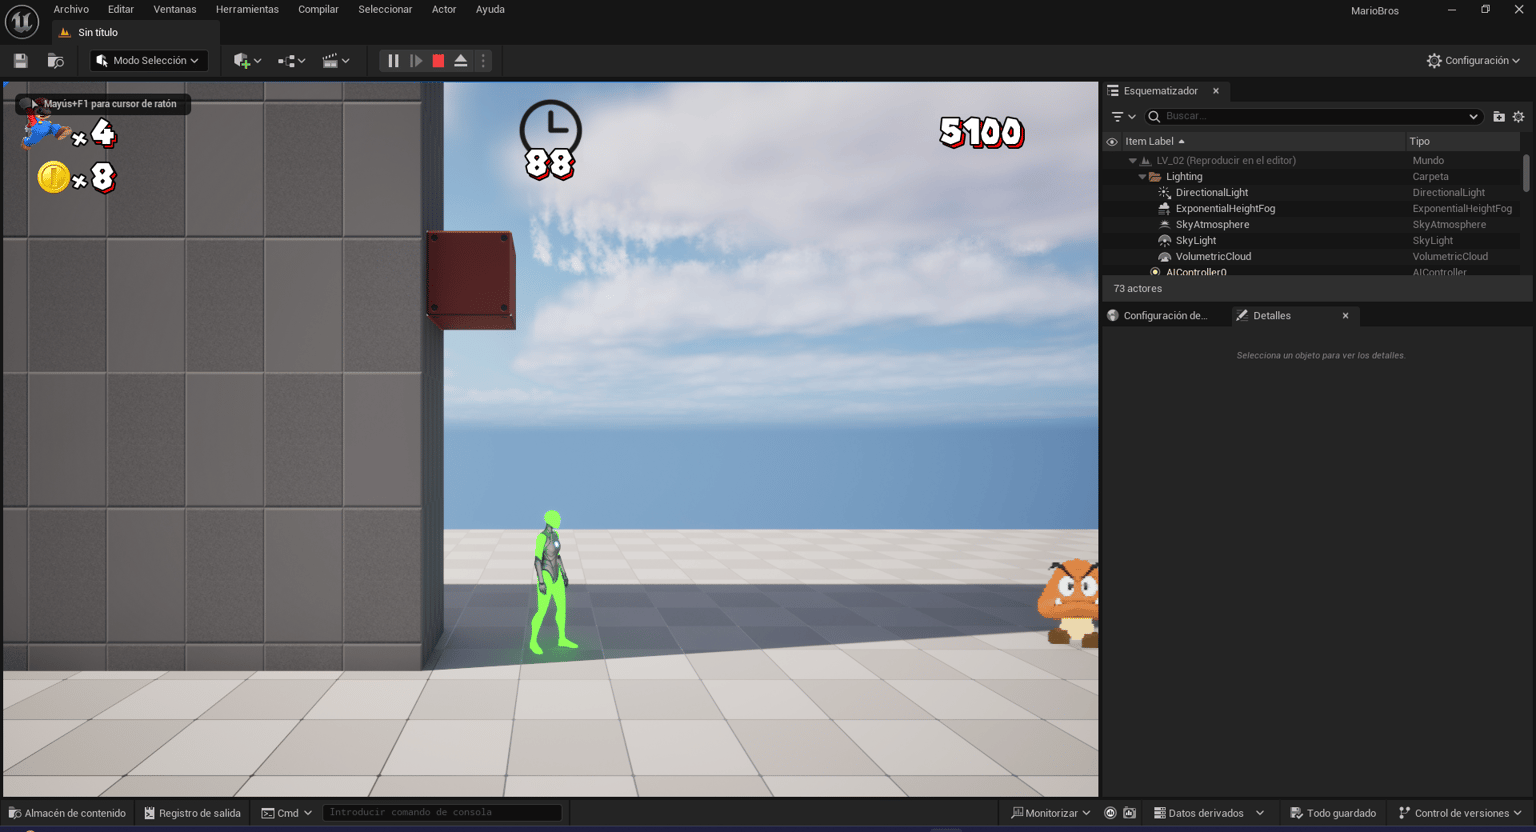Click the '73 actores' count text
The width and height of the screenshot is (1536, 832).
point(1137,289)
